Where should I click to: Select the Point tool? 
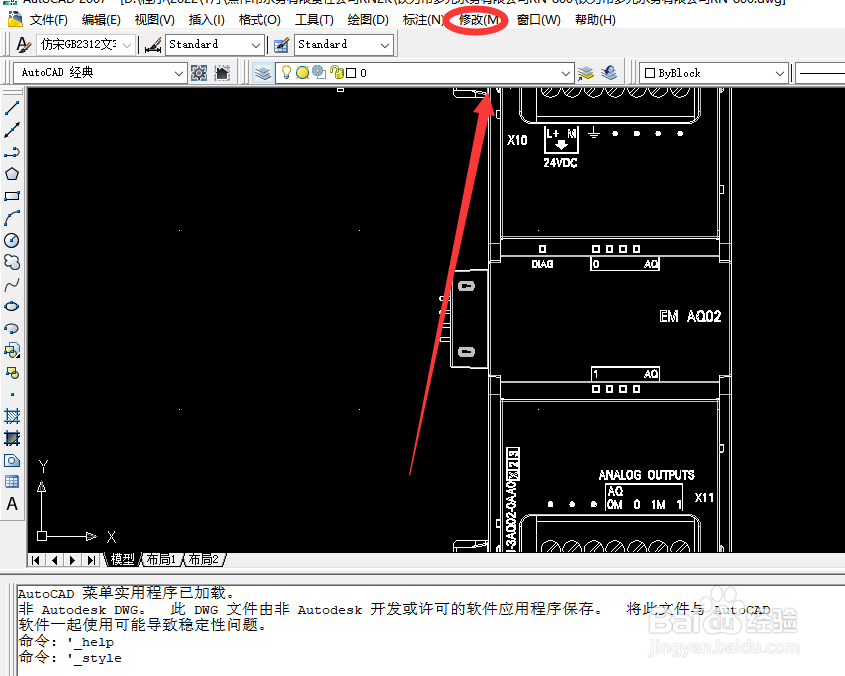click(x=12, y=395)
